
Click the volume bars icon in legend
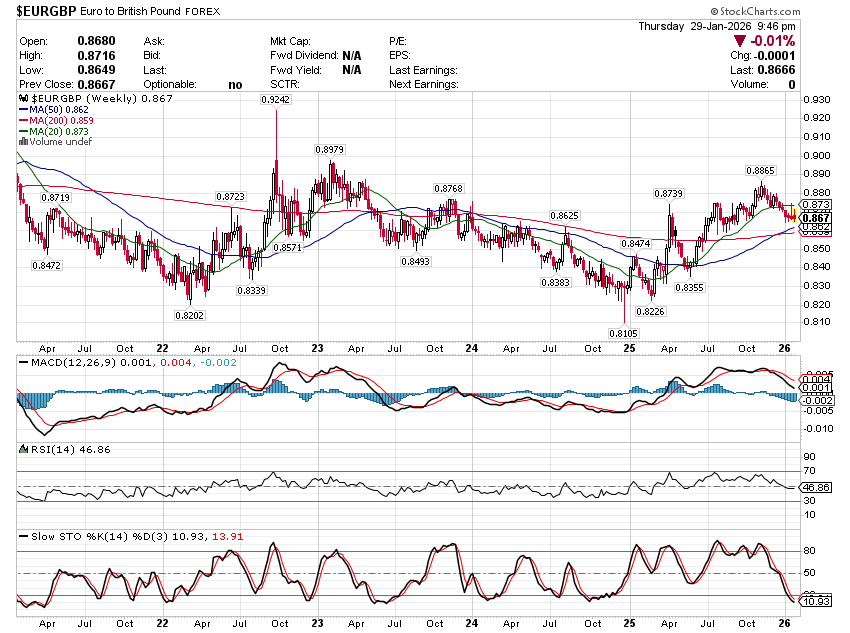point(23,142)
